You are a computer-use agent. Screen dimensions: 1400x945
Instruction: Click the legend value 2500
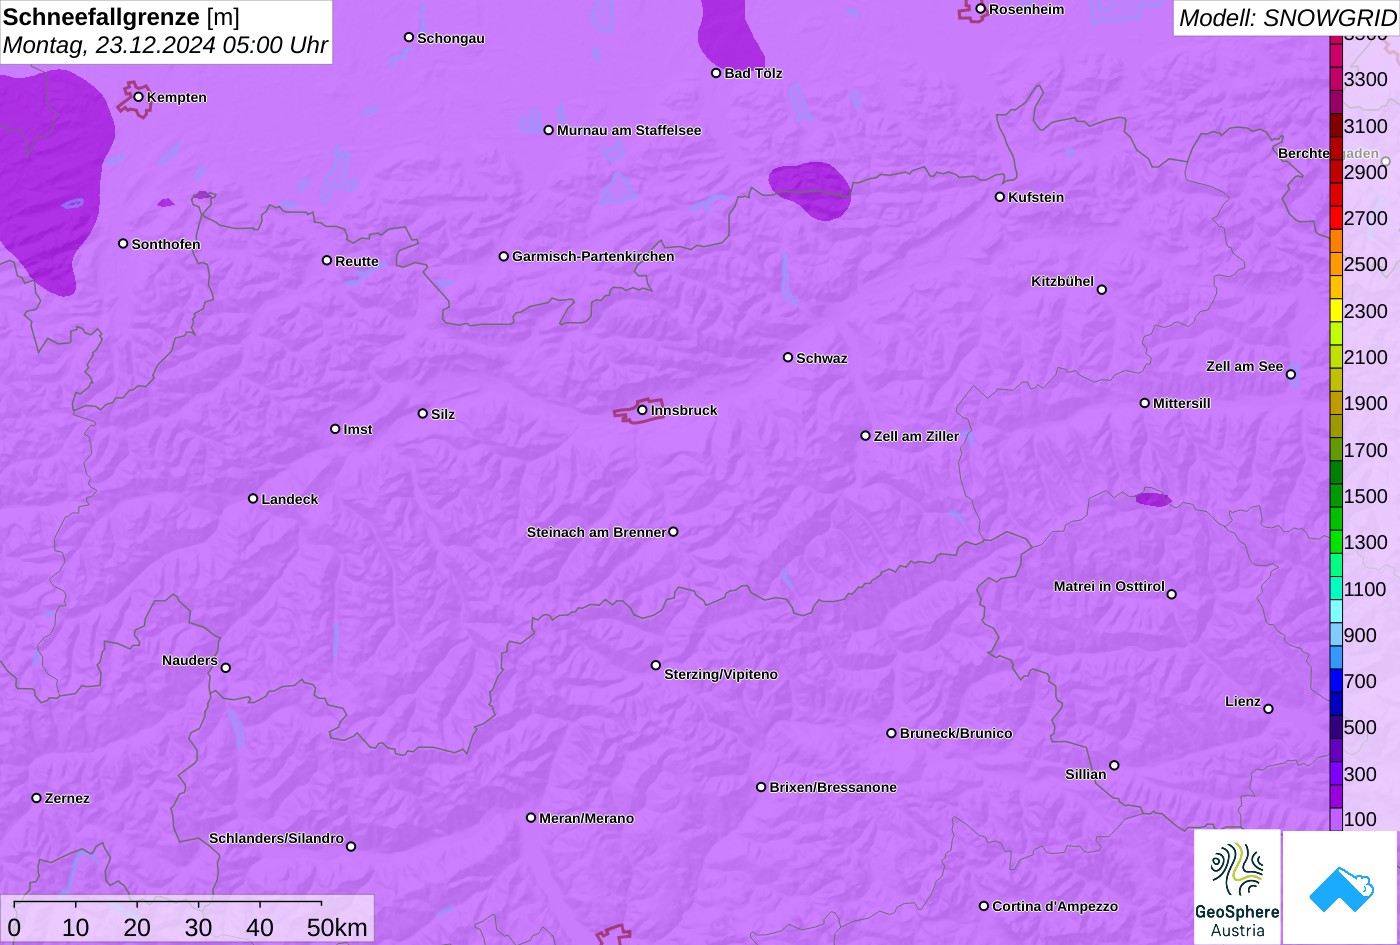point(1366,264)
